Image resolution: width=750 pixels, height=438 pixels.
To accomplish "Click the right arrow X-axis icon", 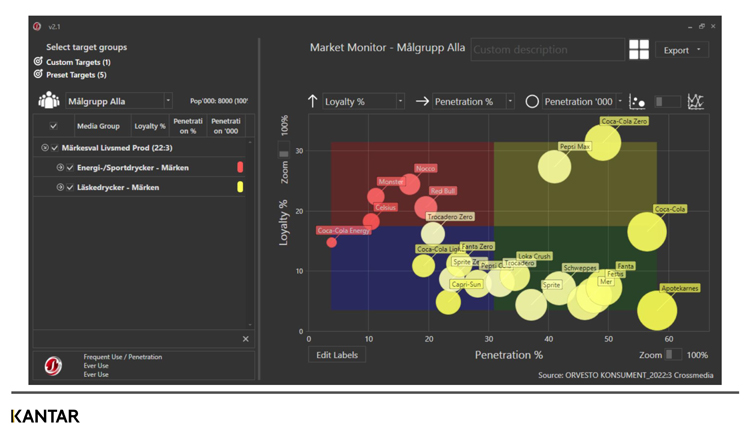I will pos(422,101).
